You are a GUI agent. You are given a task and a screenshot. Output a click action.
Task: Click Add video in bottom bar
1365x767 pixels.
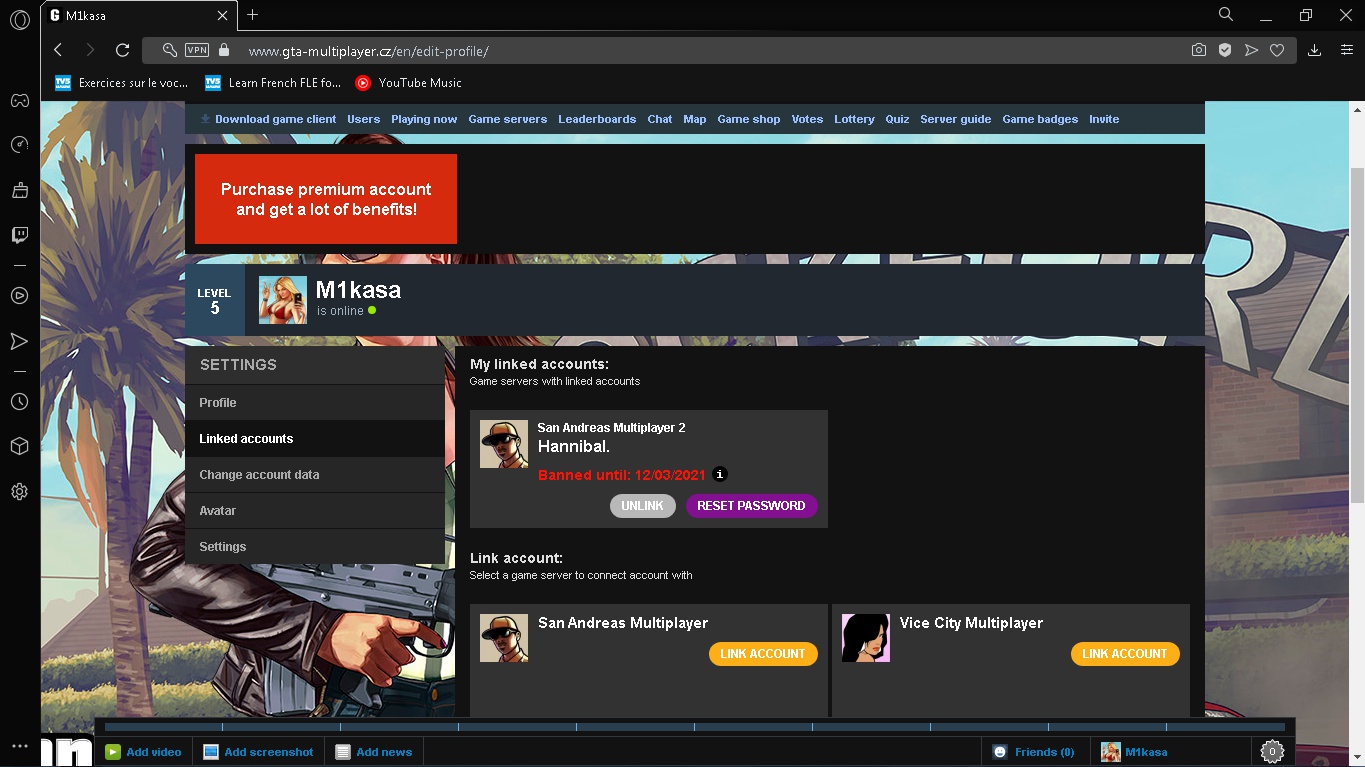[144, 752]
